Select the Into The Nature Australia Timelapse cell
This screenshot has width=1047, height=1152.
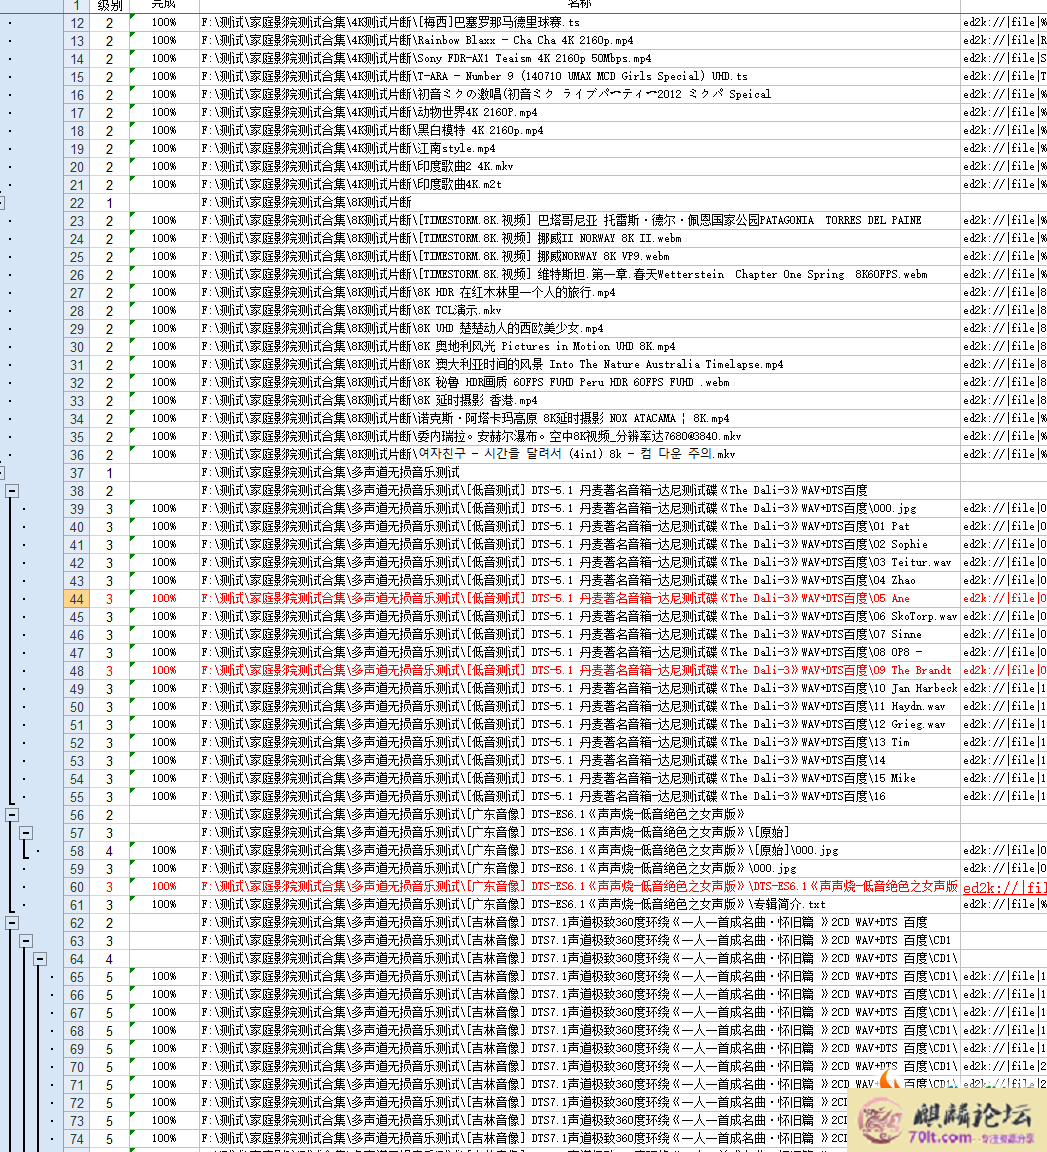[x=580, y=364]
